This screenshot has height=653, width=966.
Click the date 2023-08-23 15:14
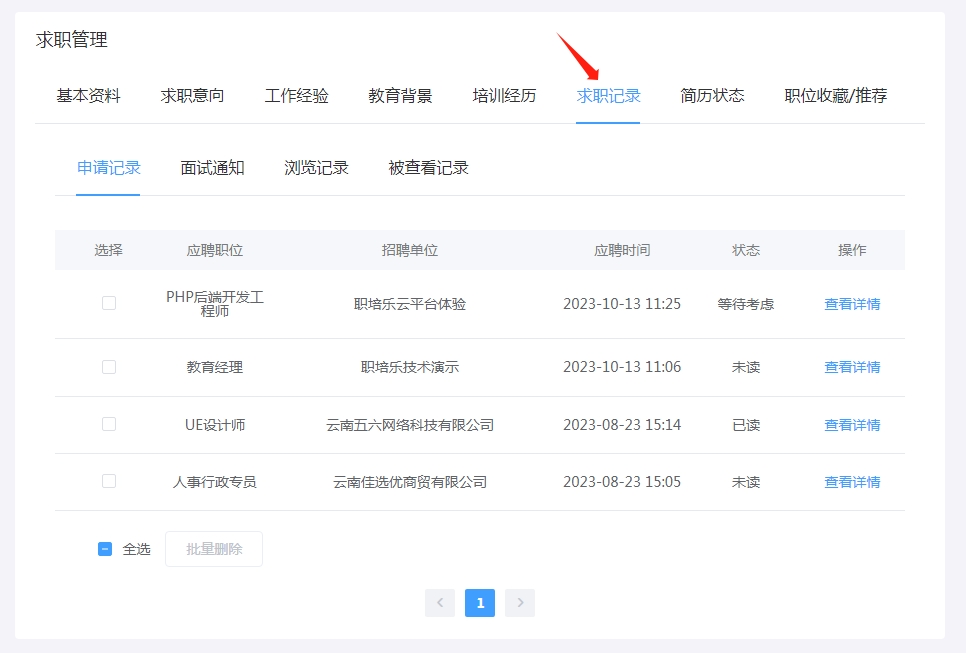[x=622, y=425]
